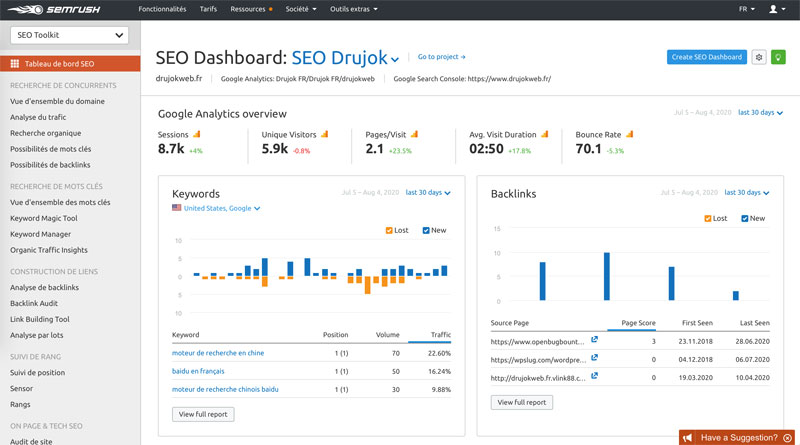The width and height of the screenshot is (800, 445).
Task: Change Backlinks widget last 30 days range
Action: coord(746,192)
